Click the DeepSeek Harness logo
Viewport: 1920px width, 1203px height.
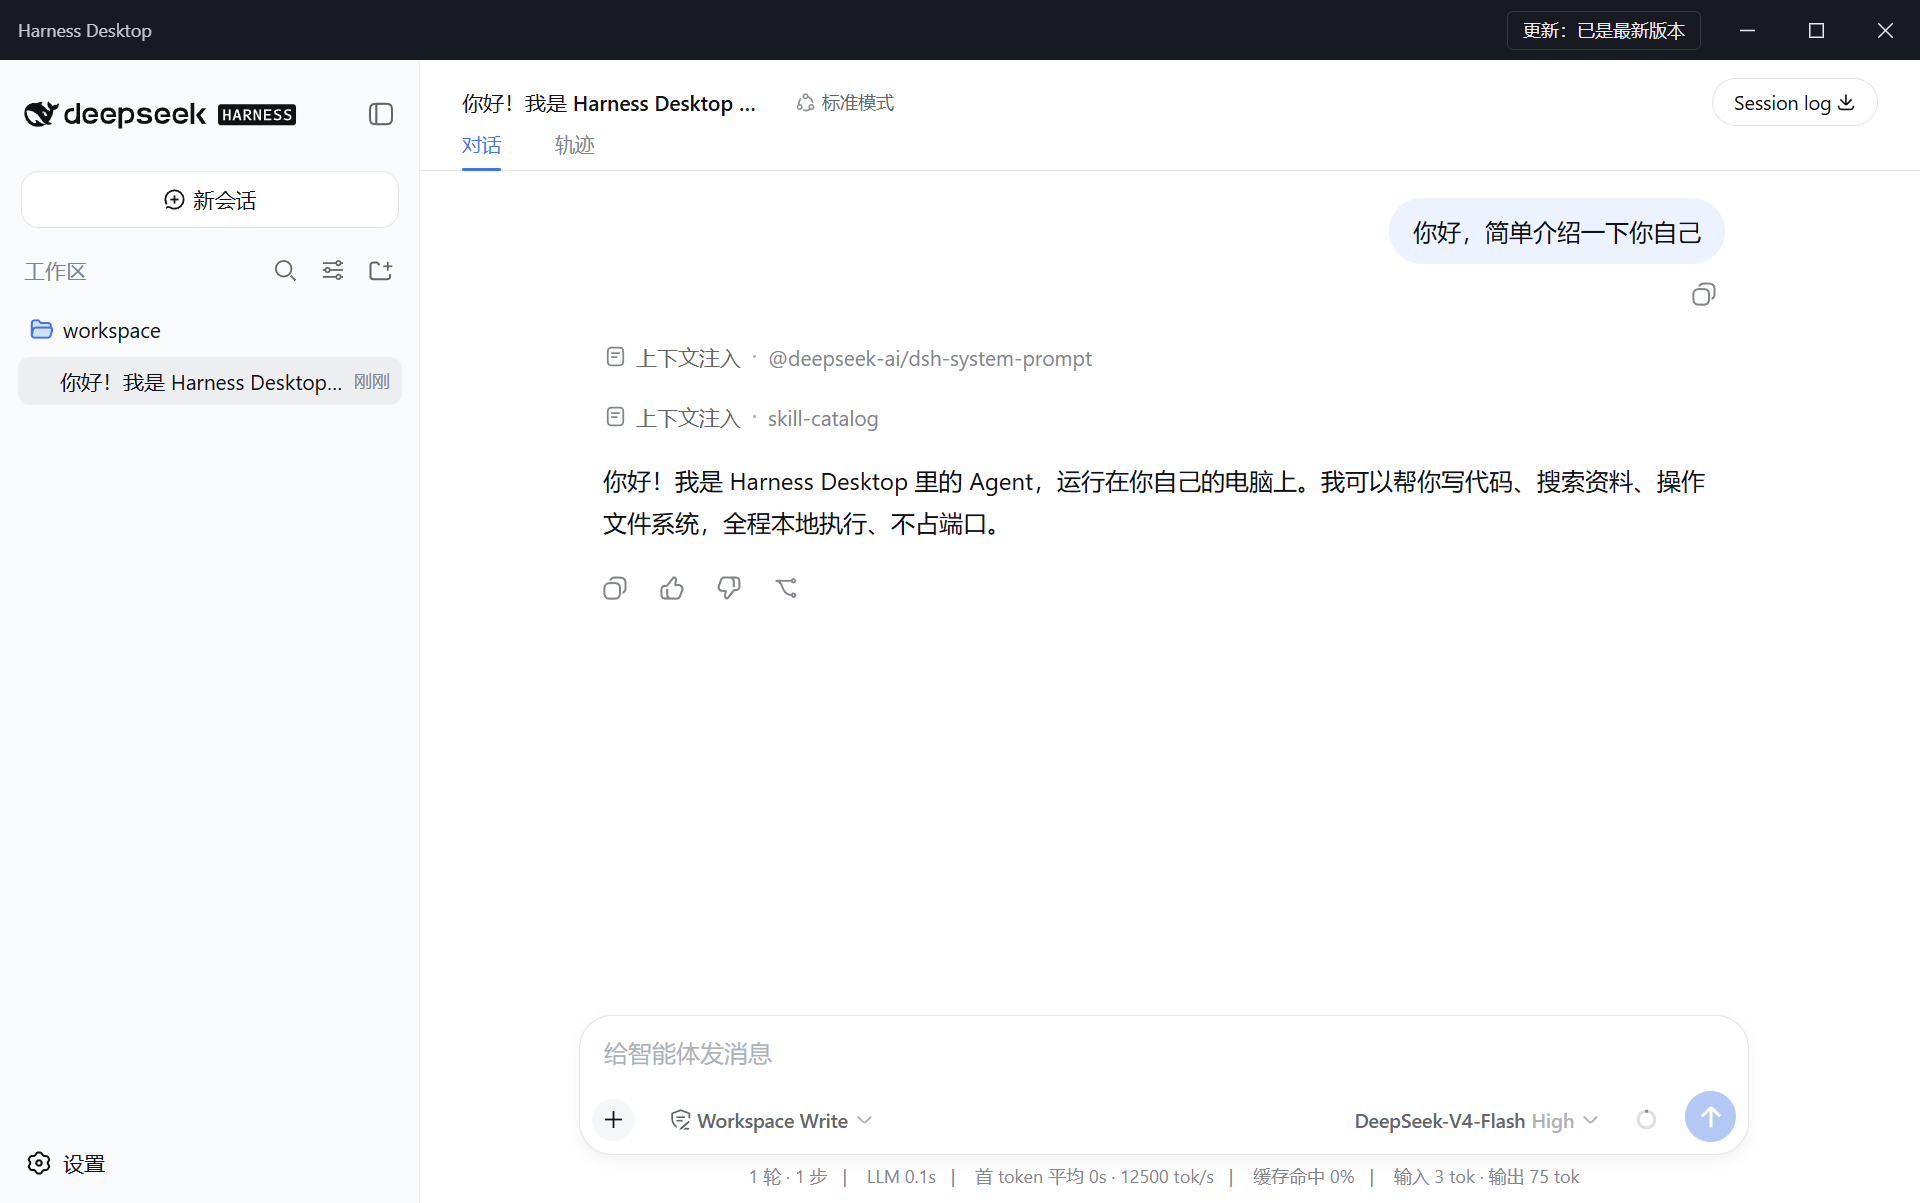pos(160,114)
